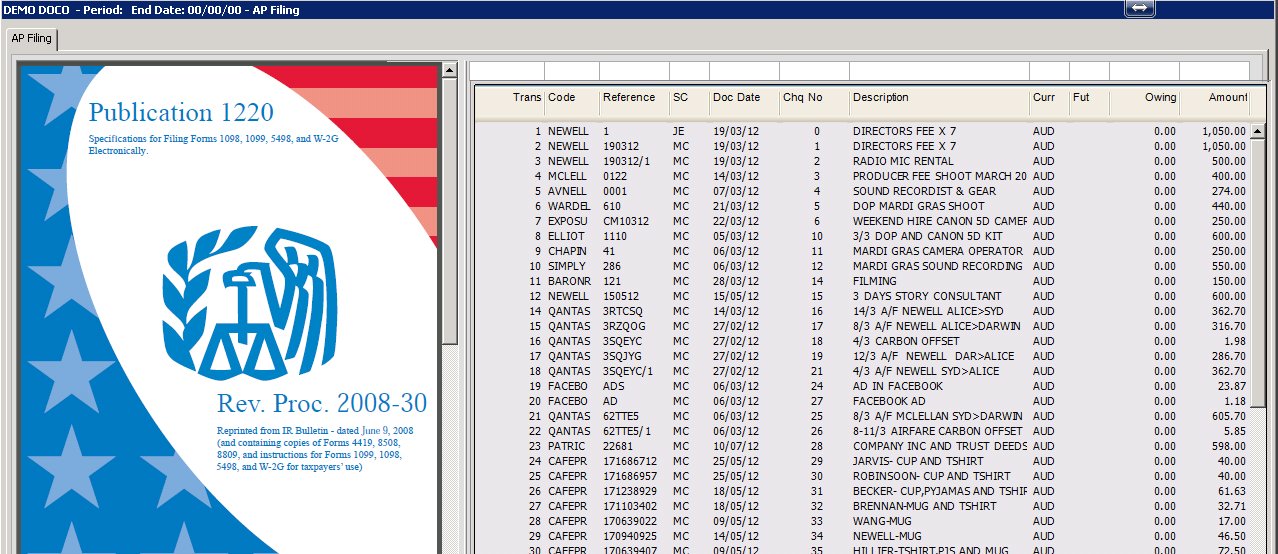Click amount 46.50

click(x=1230, y=536)
